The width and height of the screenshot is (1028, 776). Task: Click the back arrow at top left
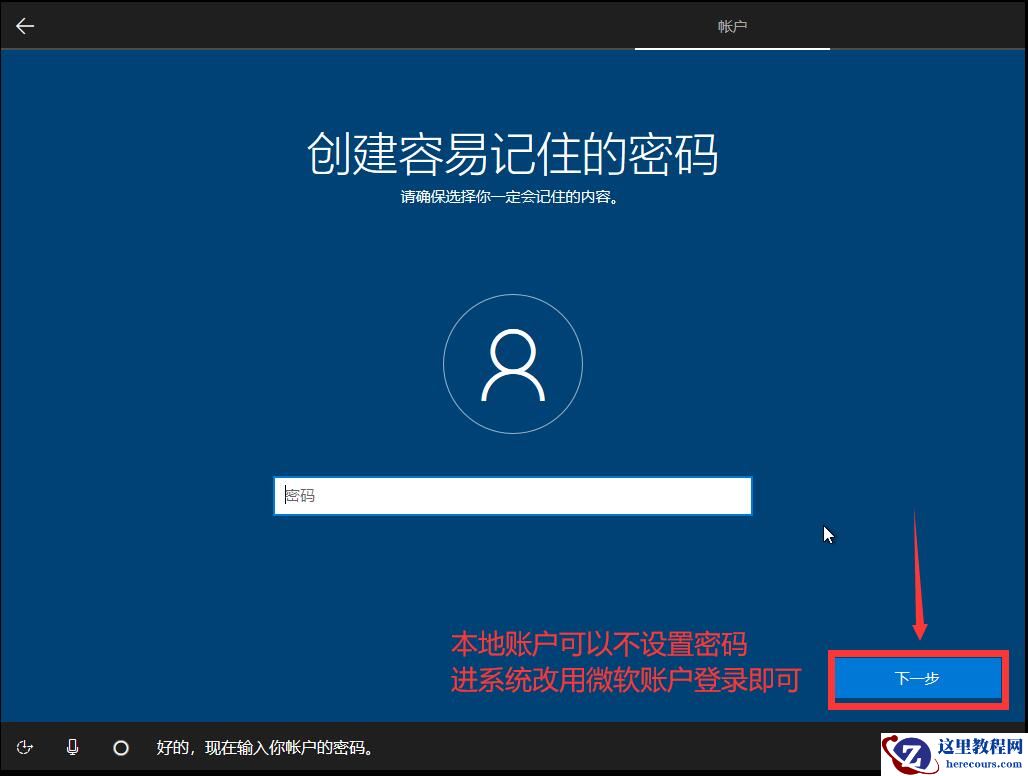click(24, 25)
